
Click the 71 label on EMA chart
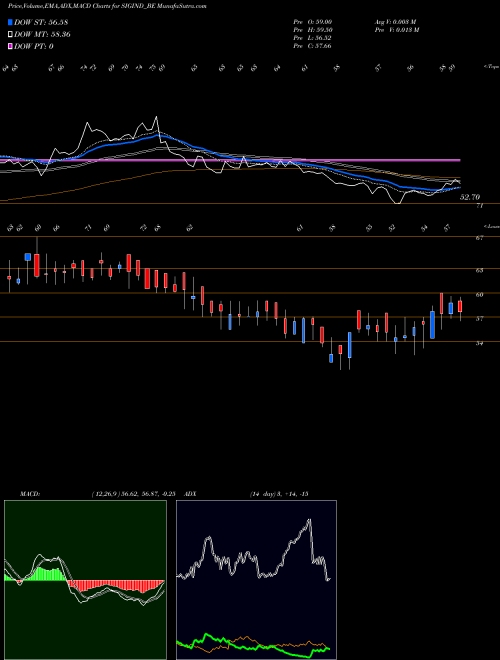(479, 206)
